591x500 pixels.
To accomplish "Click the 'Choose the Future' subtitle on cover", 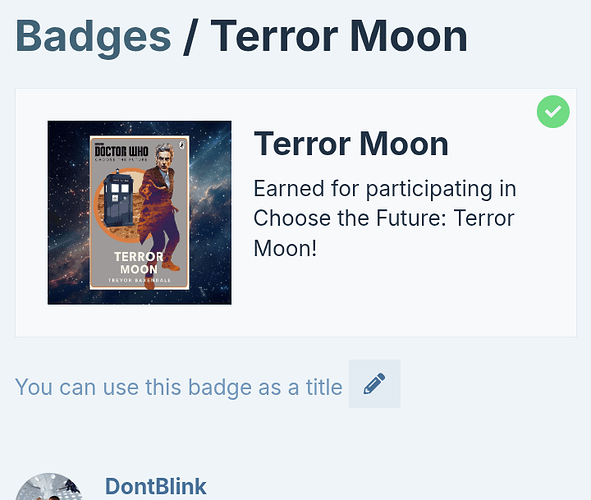I will (121, 160).
